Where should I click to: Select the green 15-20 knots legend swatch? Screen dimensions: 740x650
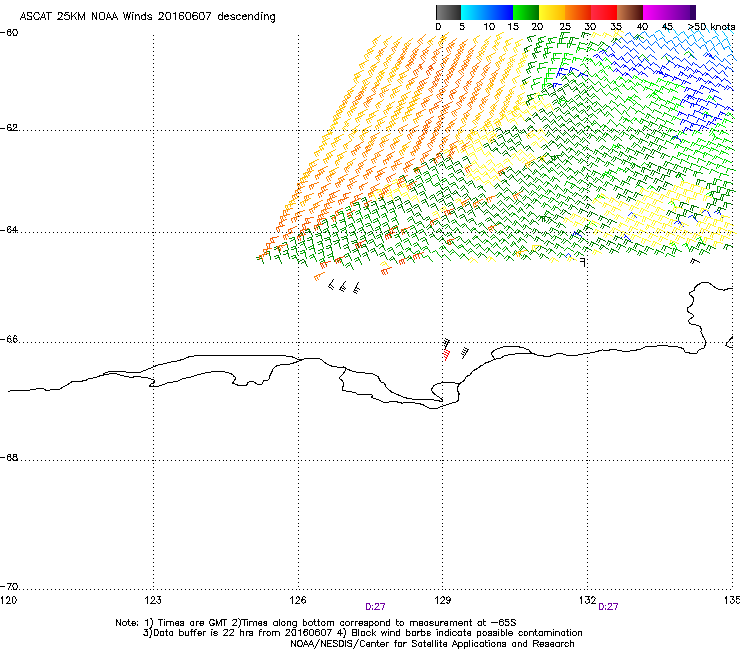526,12
